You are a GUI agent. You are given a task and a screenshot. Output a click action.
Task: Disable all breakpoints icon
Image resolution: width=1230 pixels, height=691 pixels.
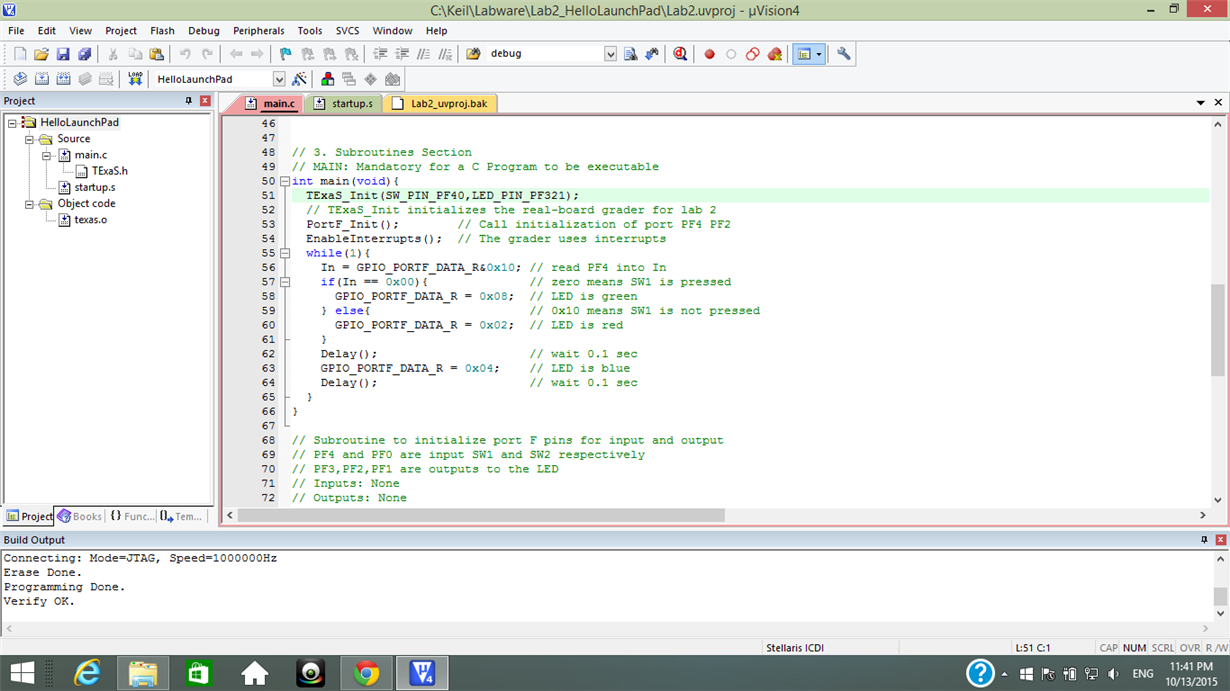pos(753,54)
